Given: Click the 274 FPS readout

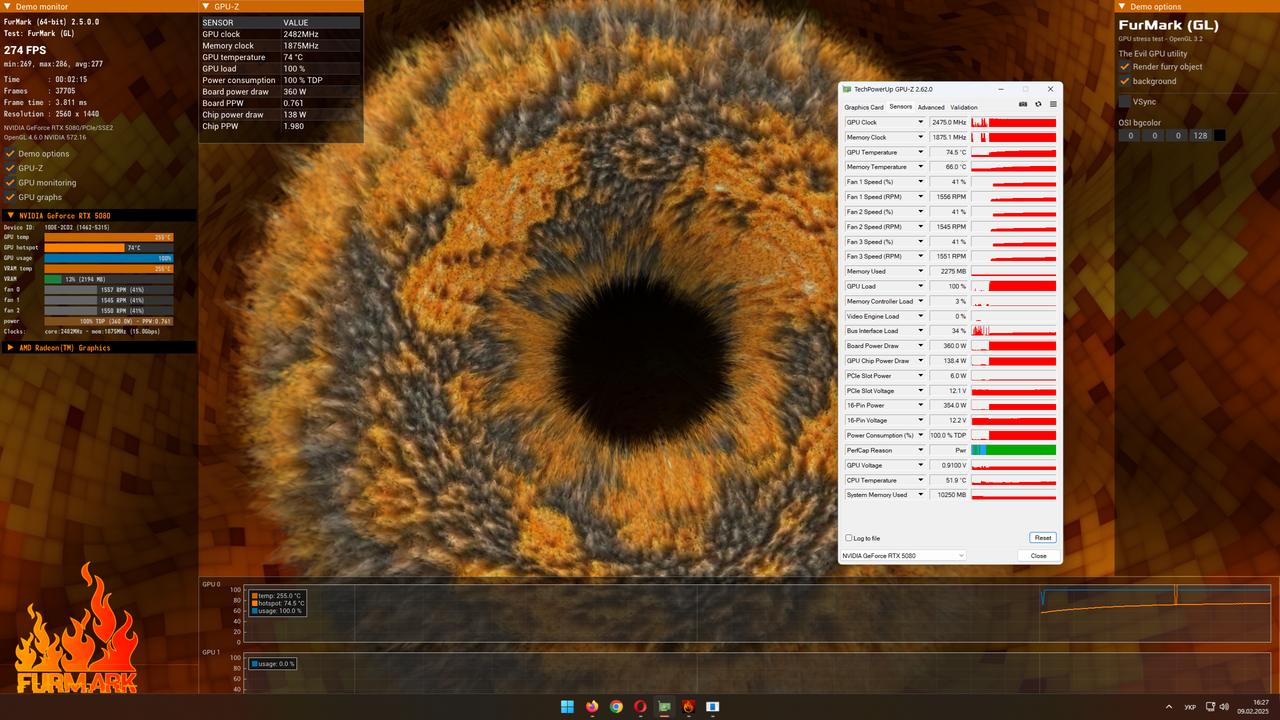Looking at the screenshot, I should click(25, 49).
